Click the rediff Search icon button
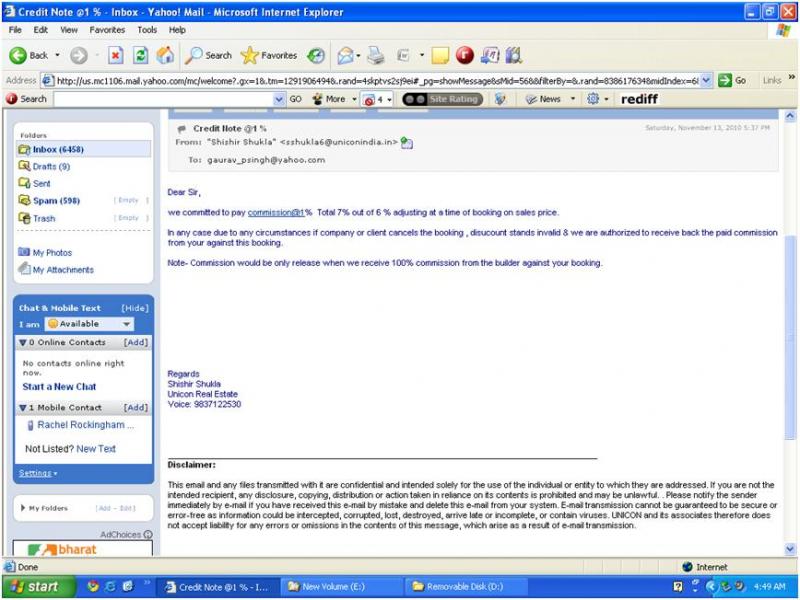Image resolution: width=800 pixels, height=600 pixels. pos(26,99)
